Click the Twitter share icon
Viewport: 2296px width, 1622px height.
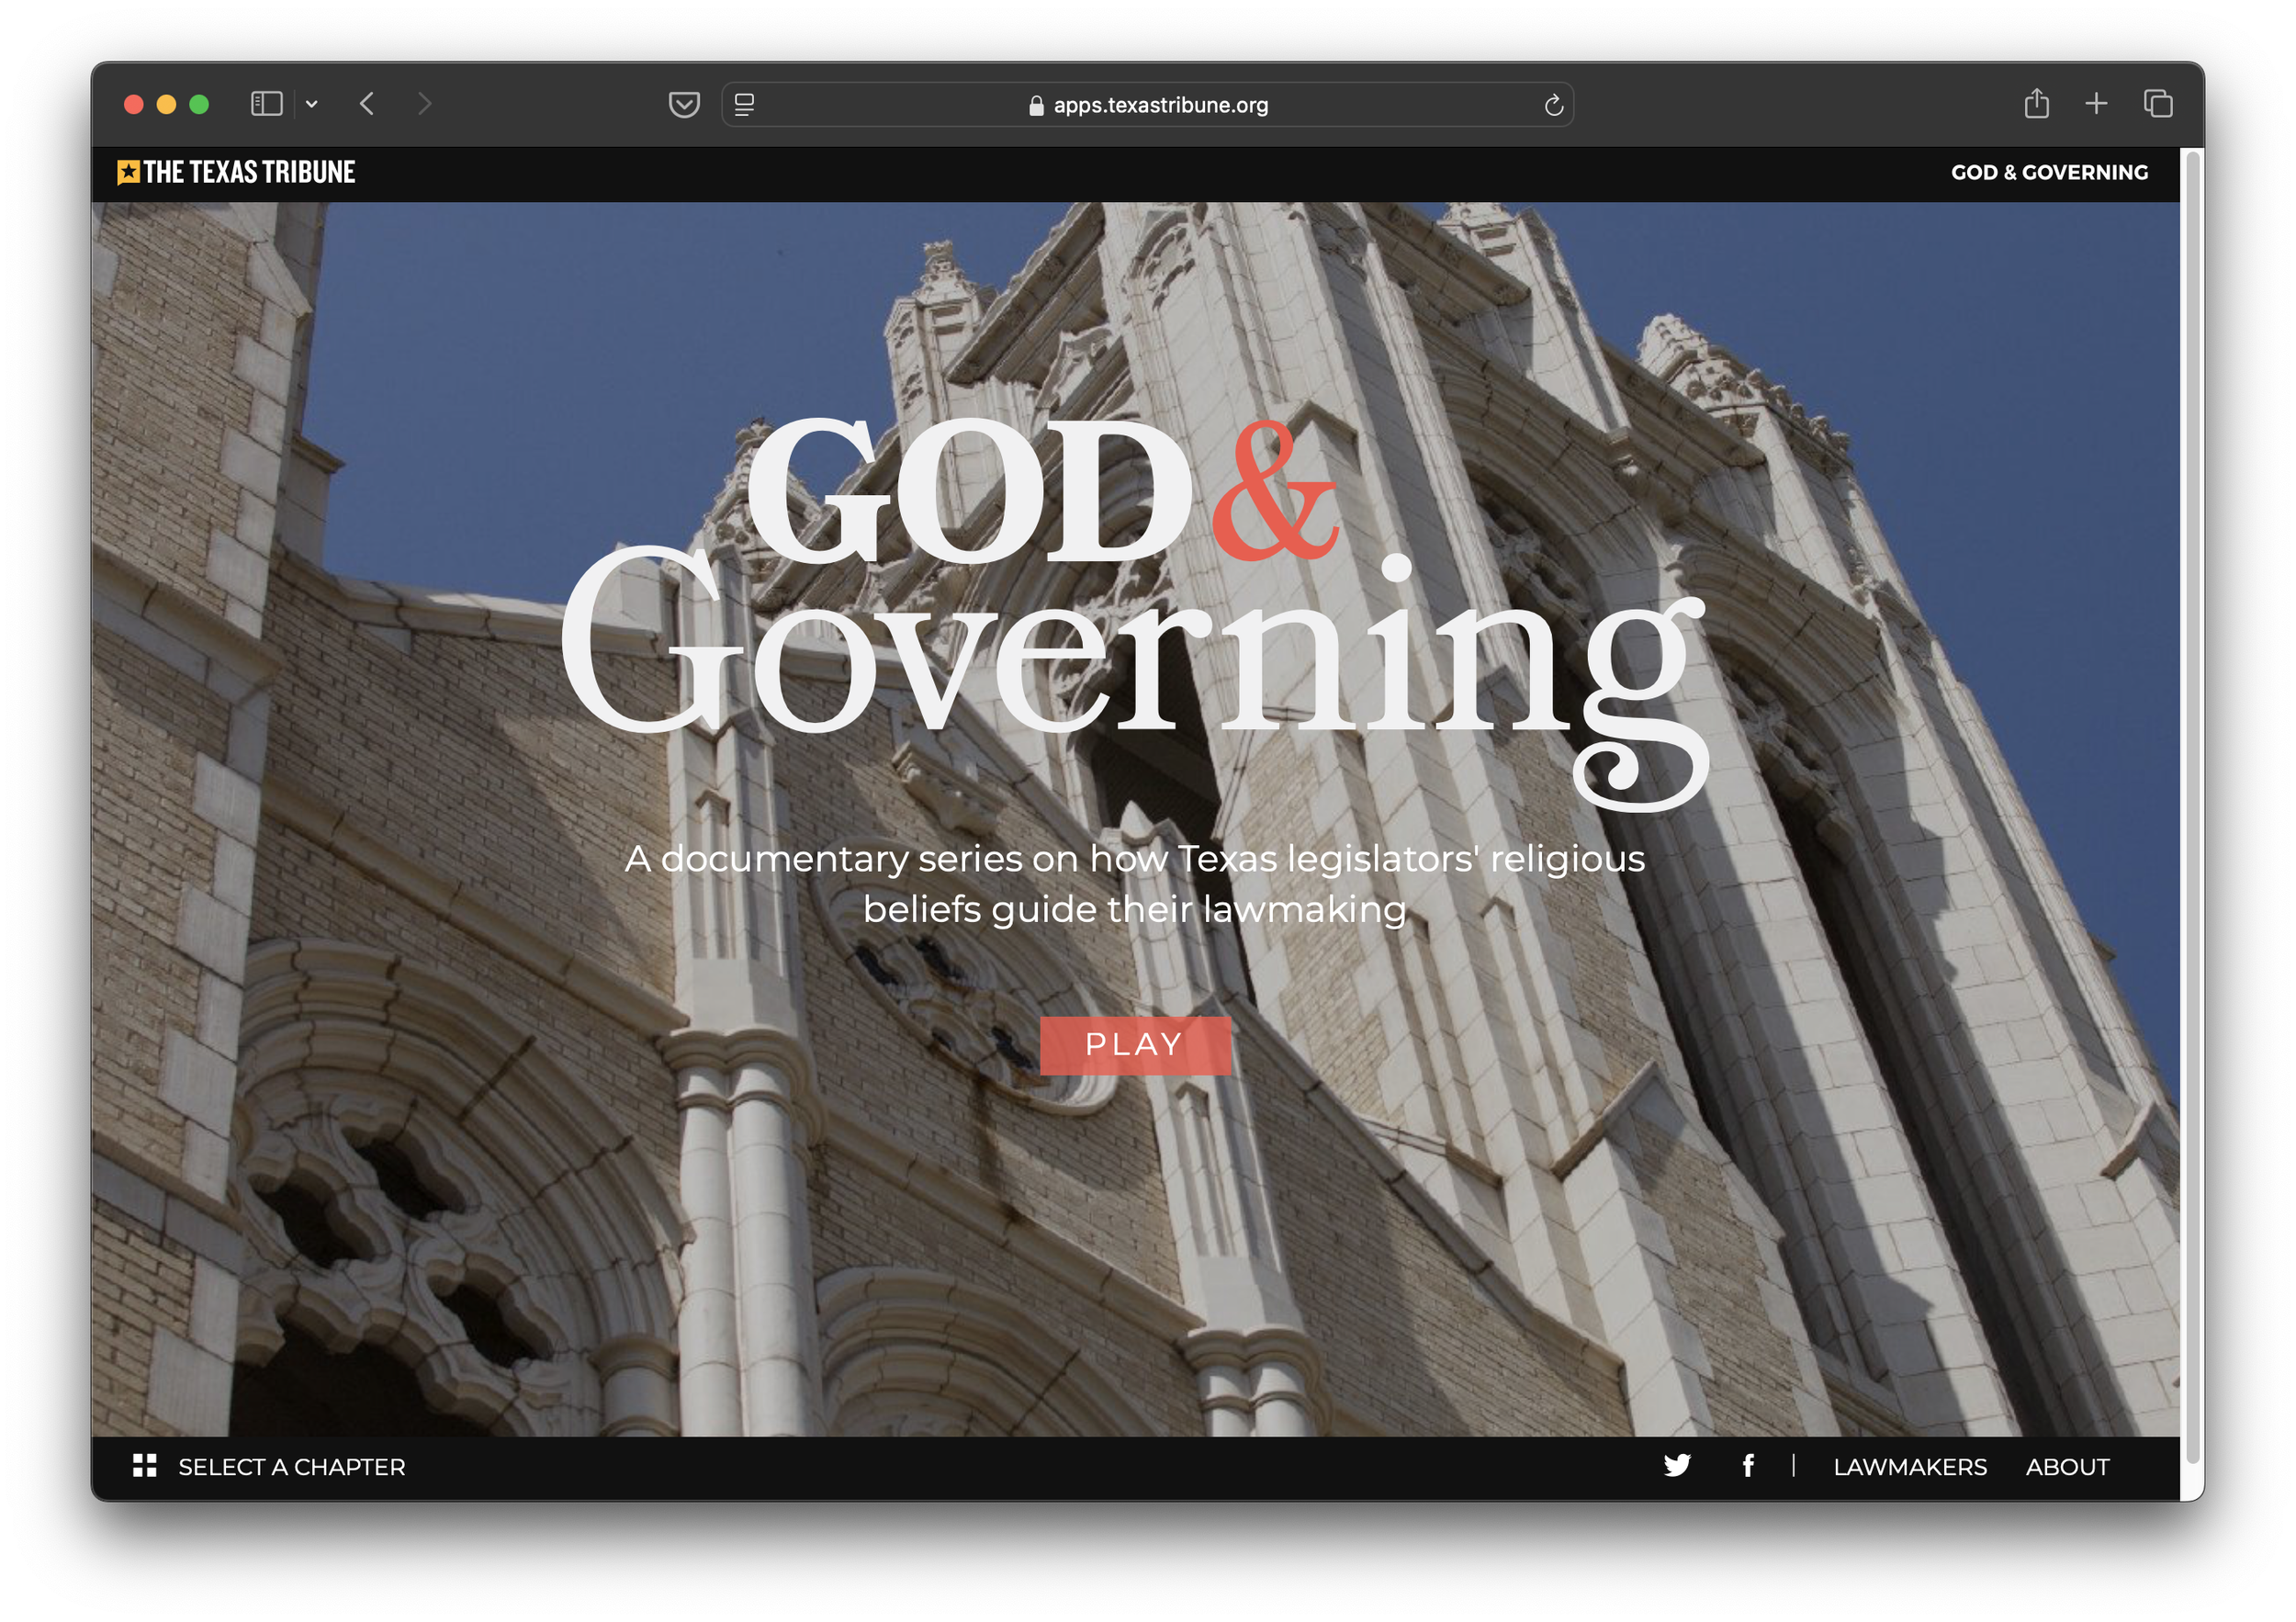pos(1677,1465)
